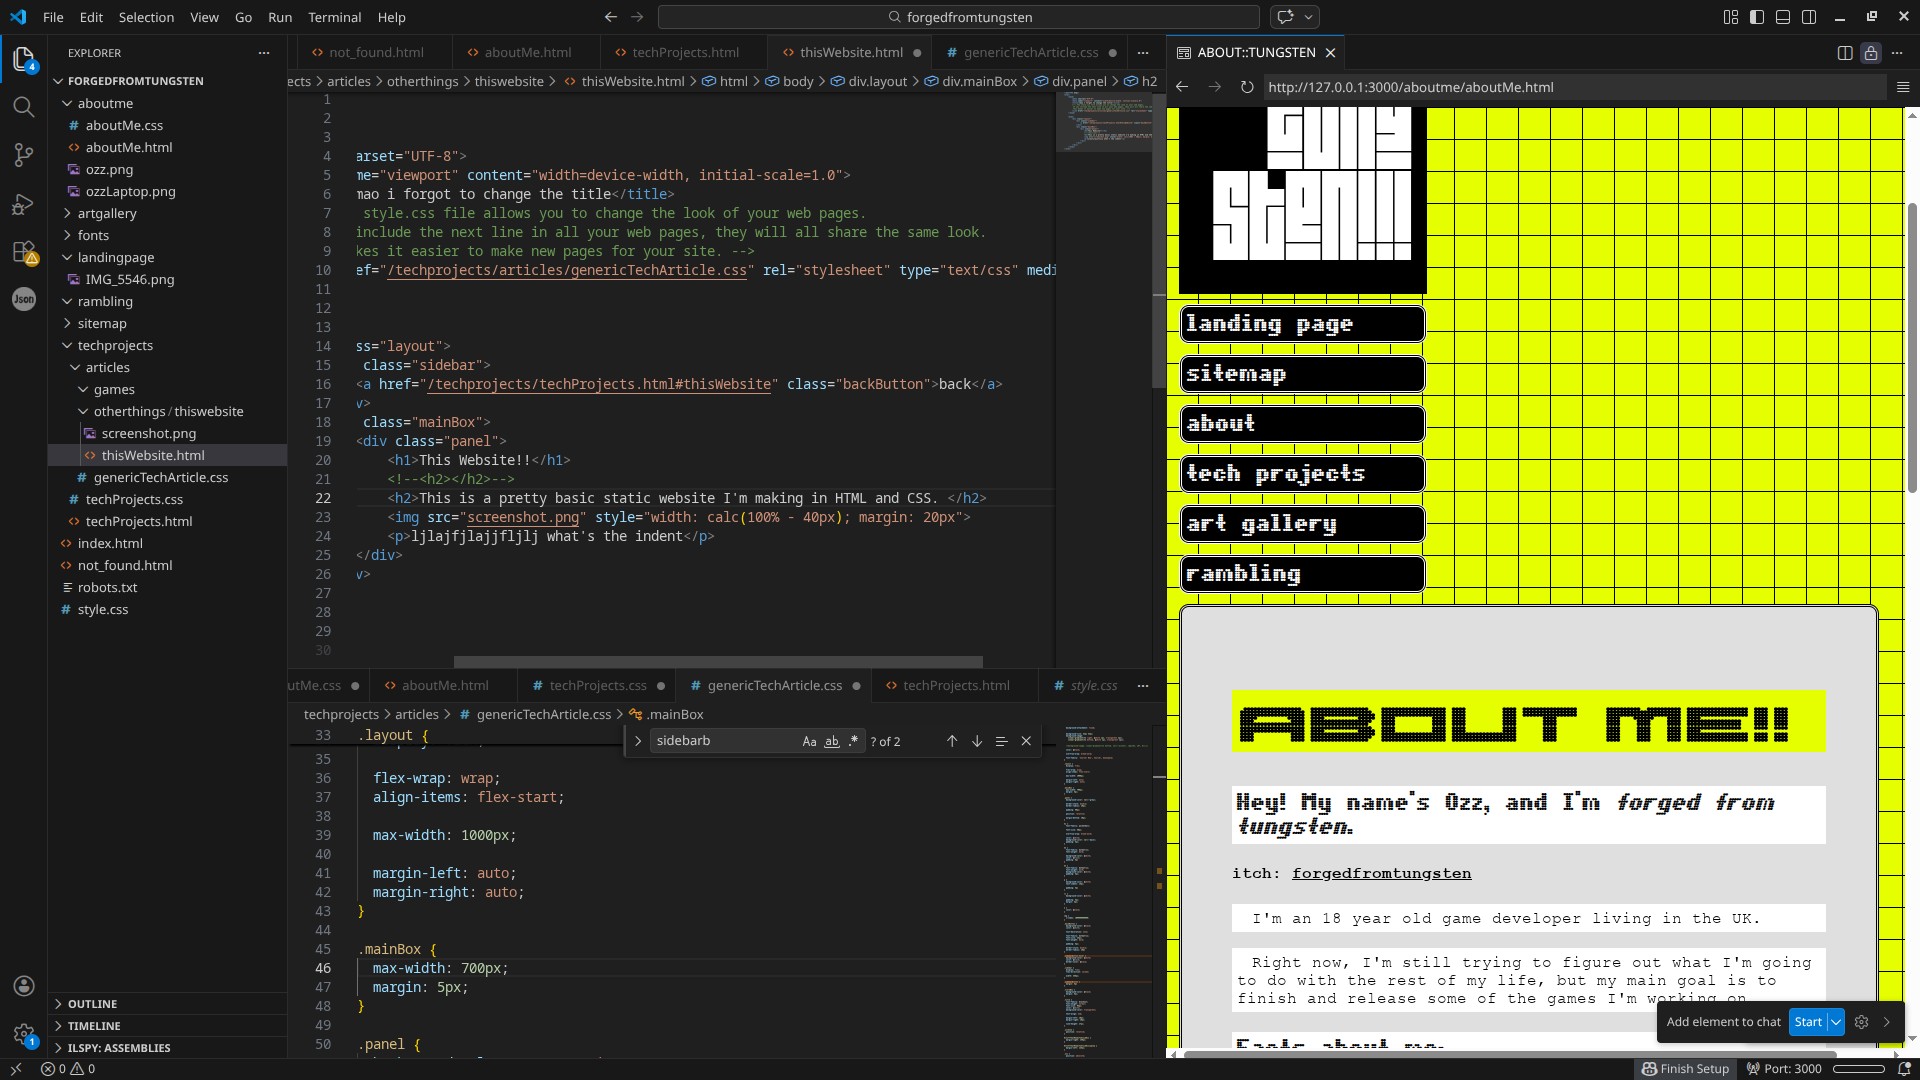Reload the browser preview page
Image resolution: width=1920 pixels, height=1080 pixels.
click(1247, 87)
